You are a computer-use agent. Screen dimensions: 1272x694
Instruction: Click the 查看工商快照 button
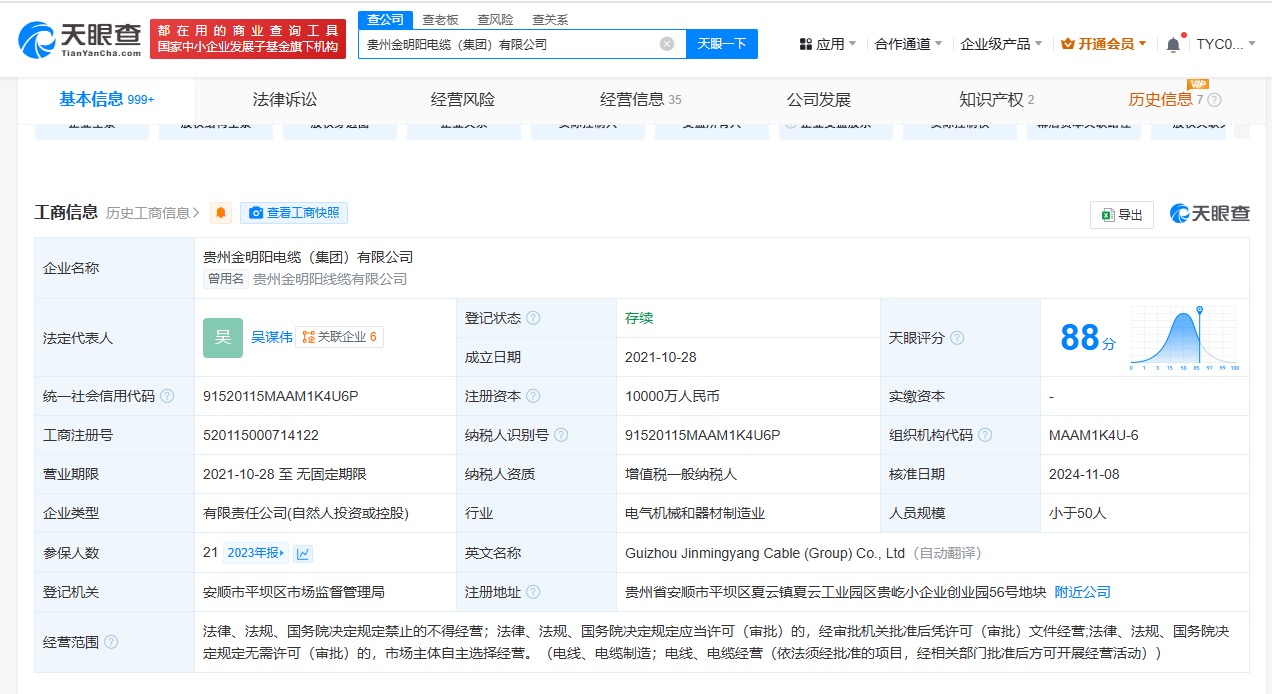[x=294, y=213]
